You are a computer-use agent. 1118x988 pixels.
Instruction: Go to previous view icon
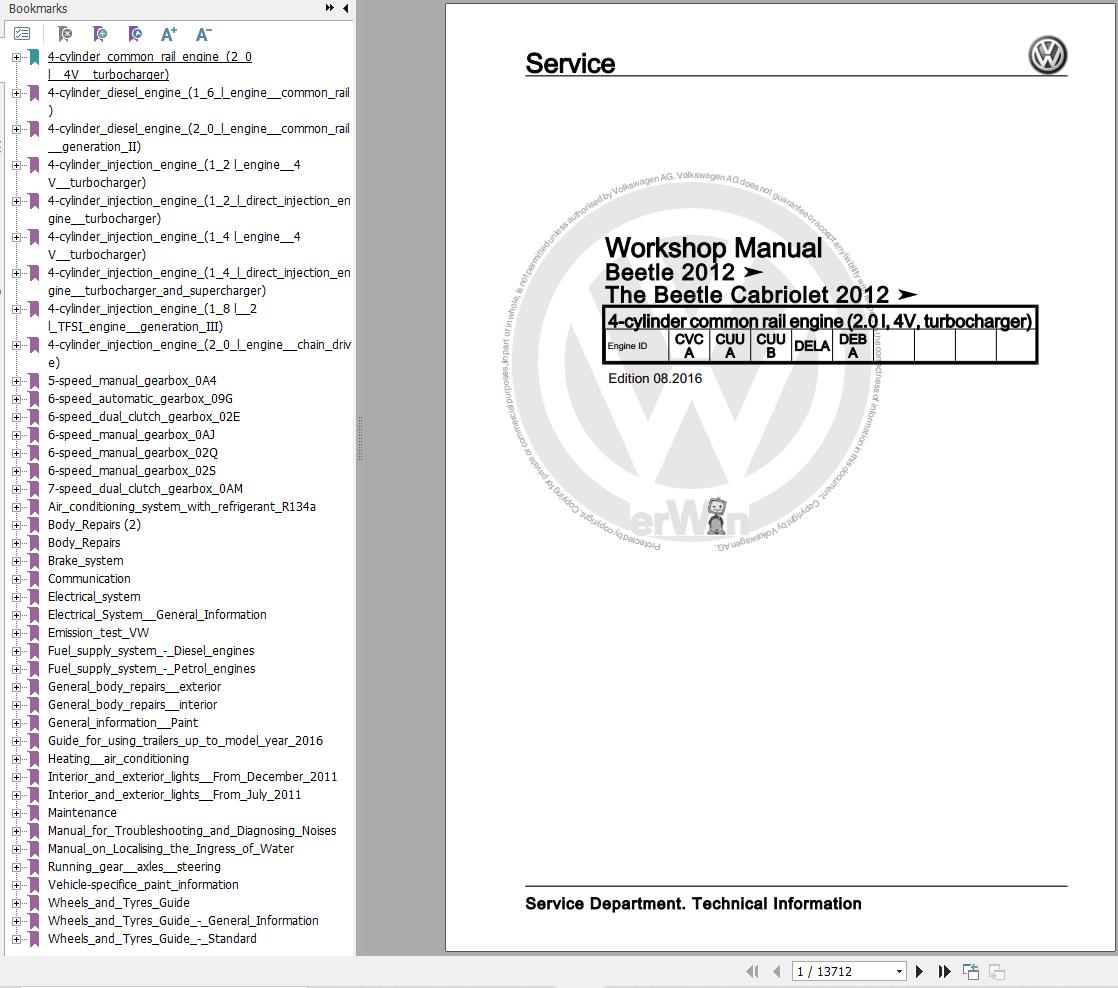[x=969, y=970]
